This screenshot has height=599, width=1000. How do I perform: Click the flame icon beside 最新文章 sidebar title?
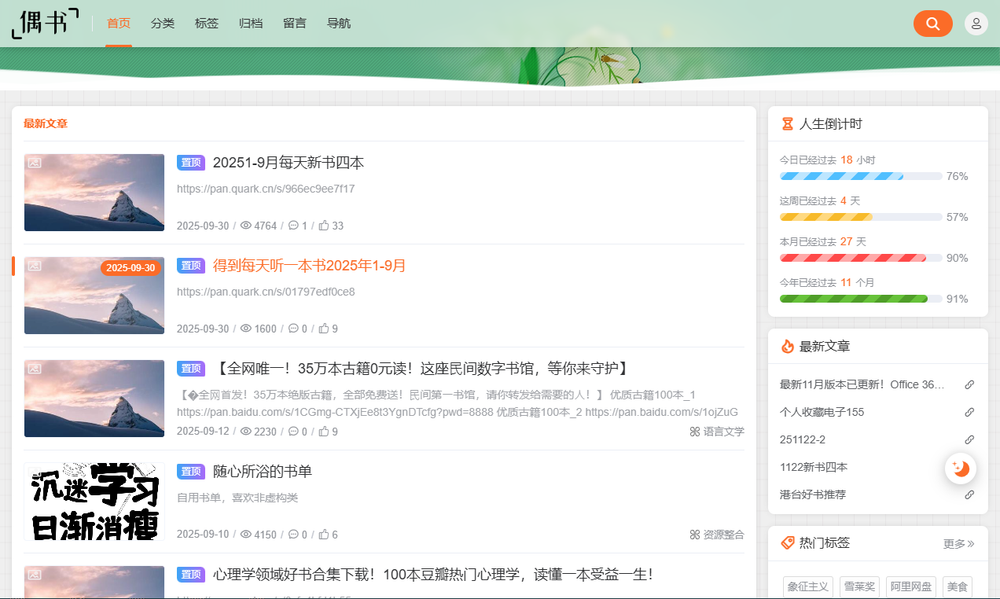[x=785, y=347]
